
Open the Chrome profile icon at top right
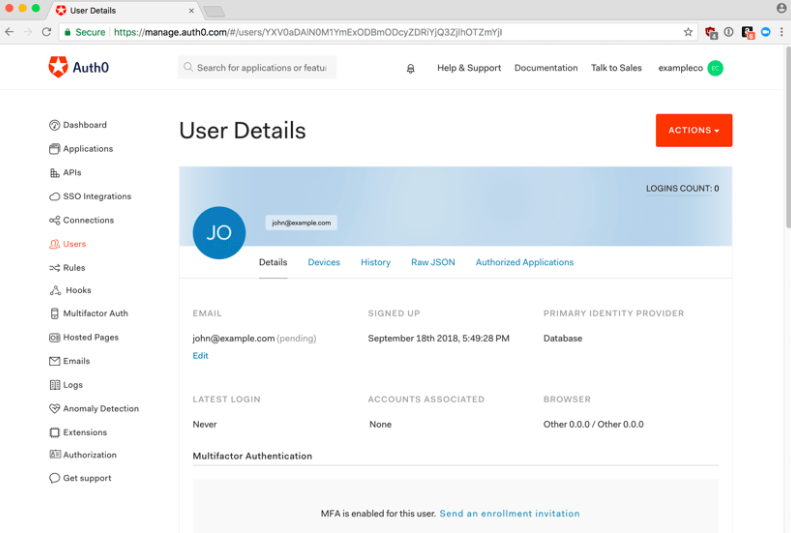point(781,8)
